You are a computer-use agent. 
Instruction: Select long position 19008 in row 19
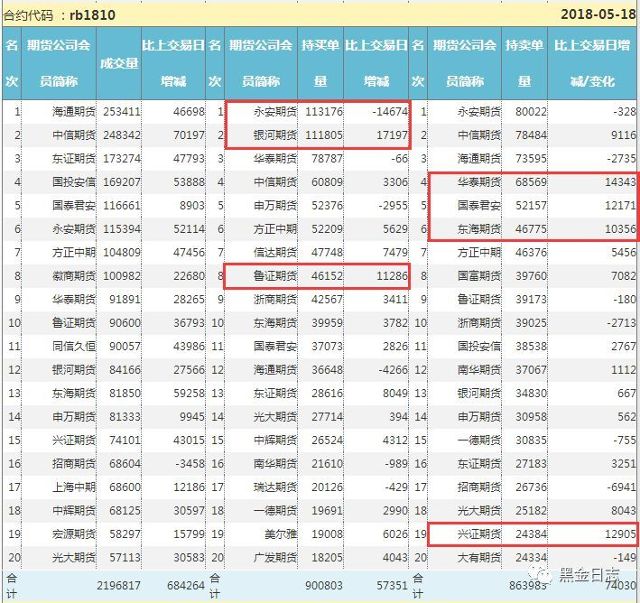click(327, 534)
